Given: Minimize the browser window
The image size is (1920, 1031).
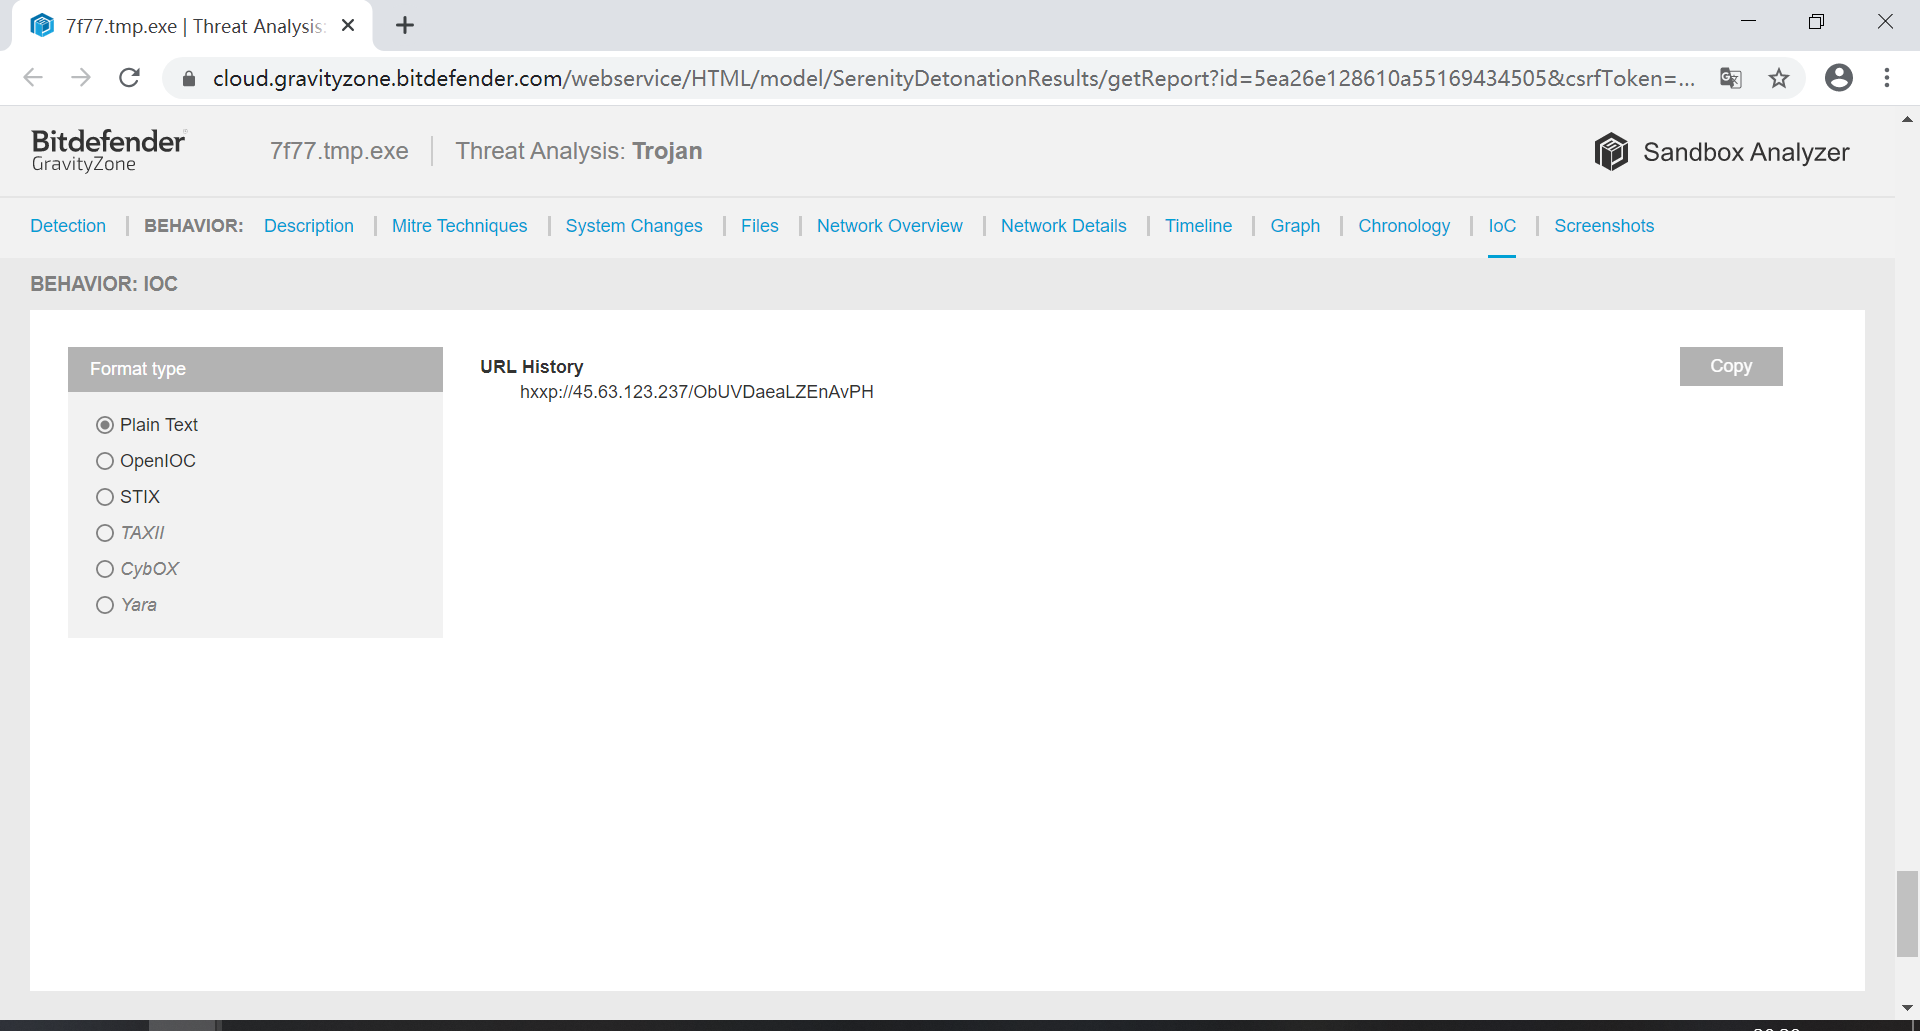Looking at the screenshot, I should pos(1748,22).
